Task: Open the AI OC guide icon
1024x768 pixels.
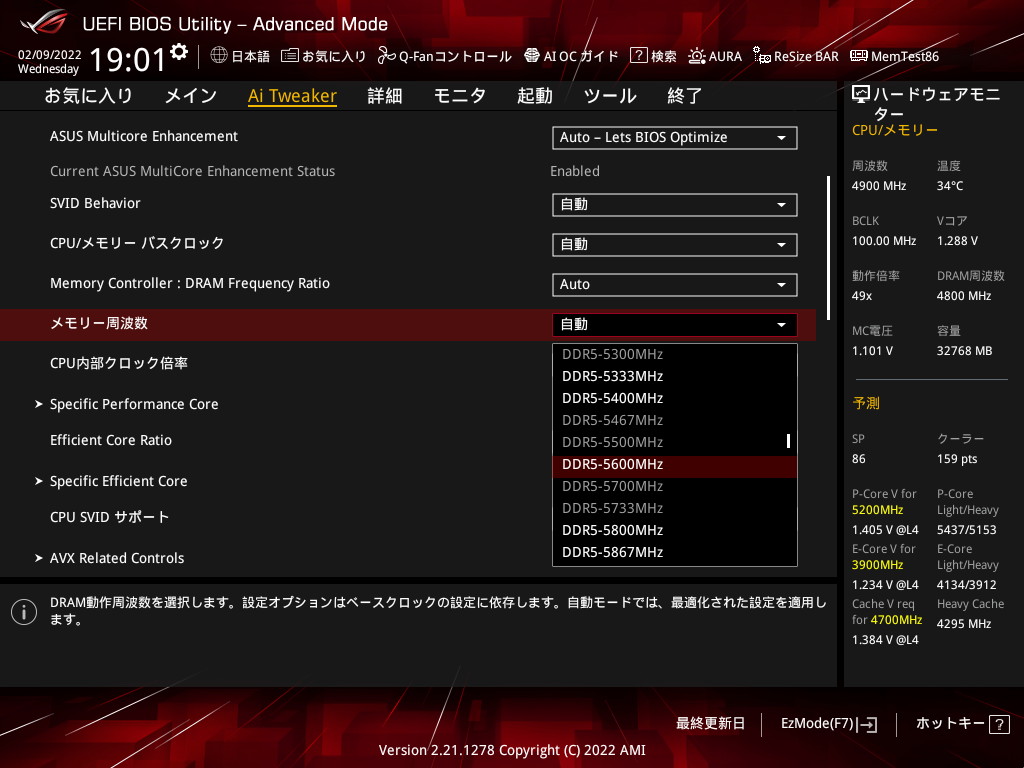Action: 532,56
